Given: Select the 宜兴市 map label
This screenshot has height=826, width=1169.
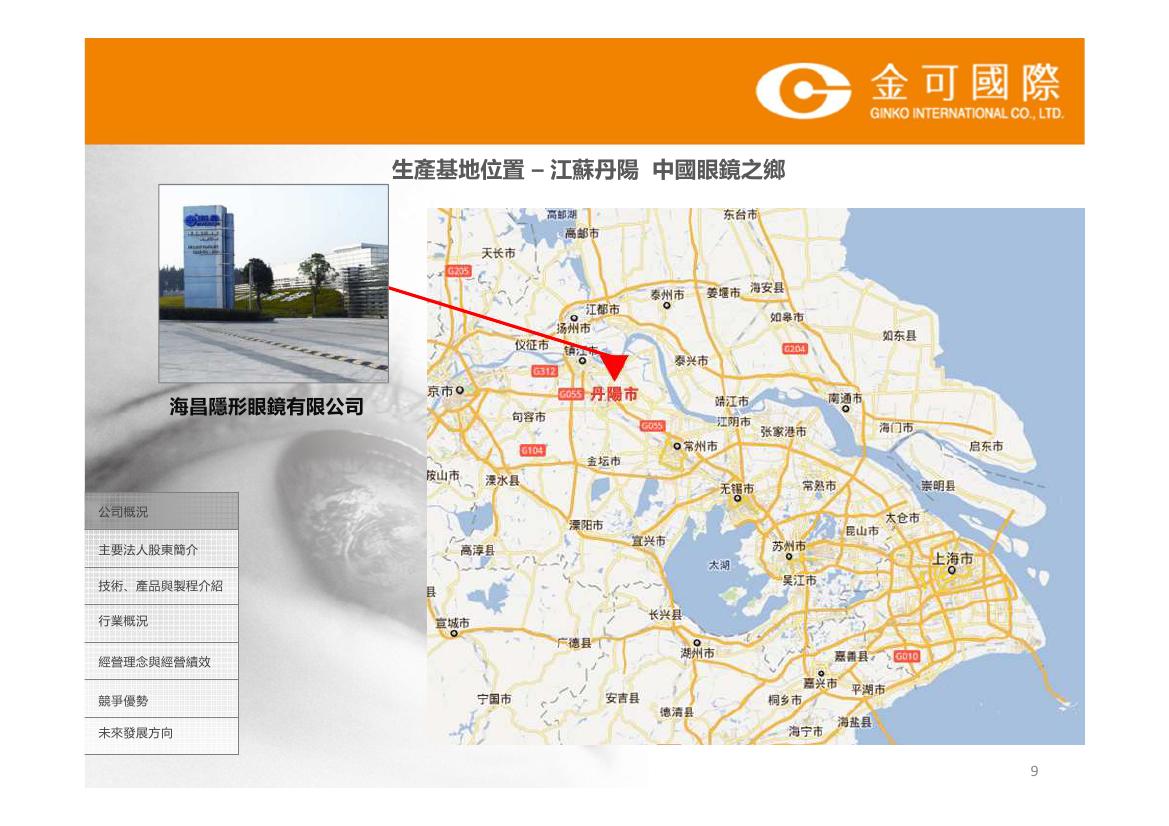Looking at the screenshot, I should [649, 540].
